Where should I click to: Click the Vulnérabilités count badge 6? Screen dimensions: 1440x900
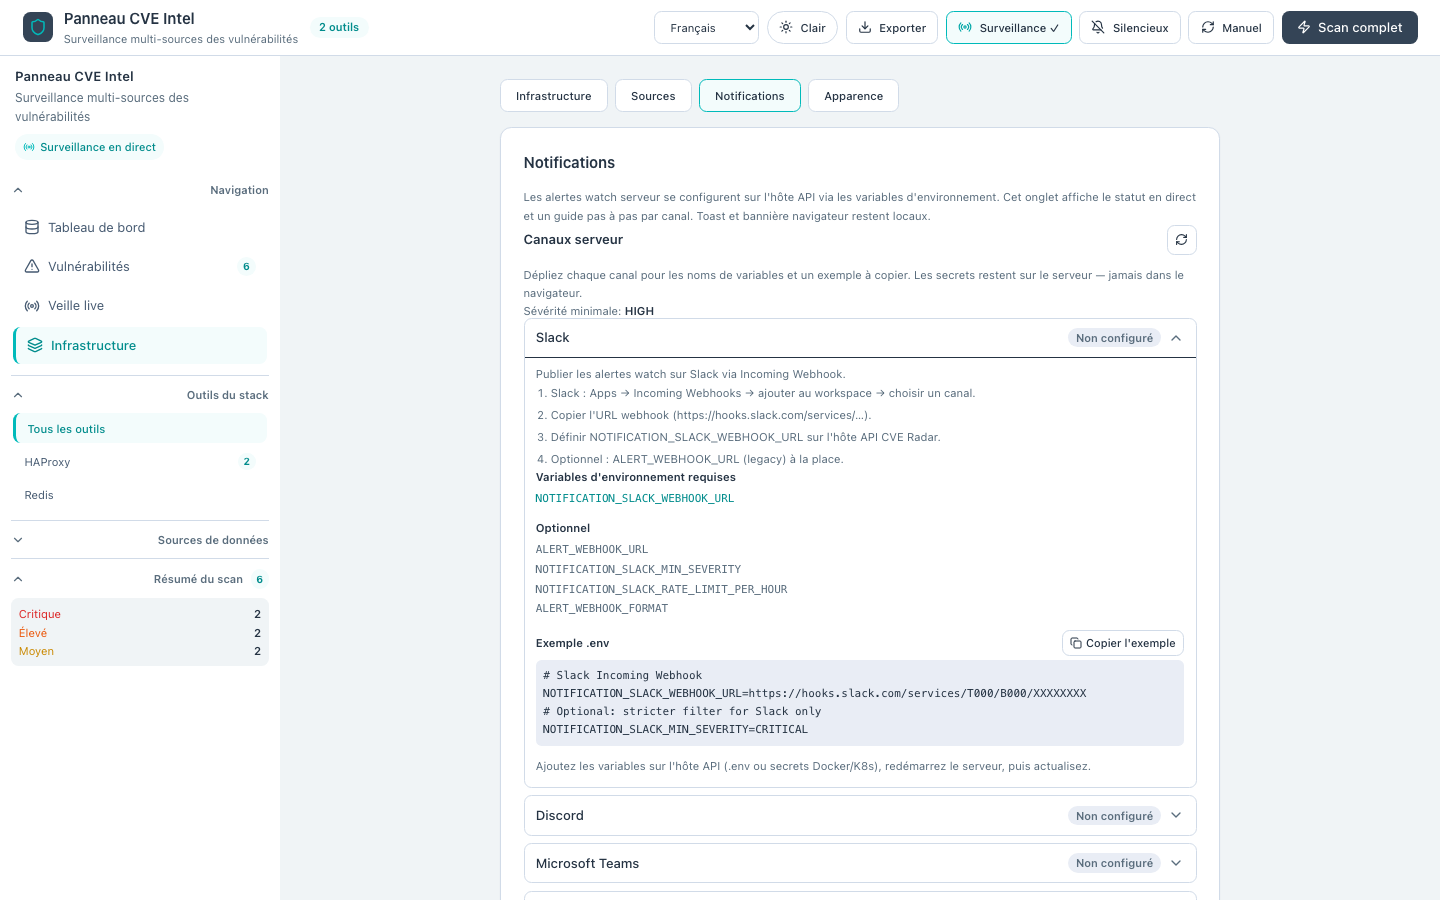click(246, 266)
